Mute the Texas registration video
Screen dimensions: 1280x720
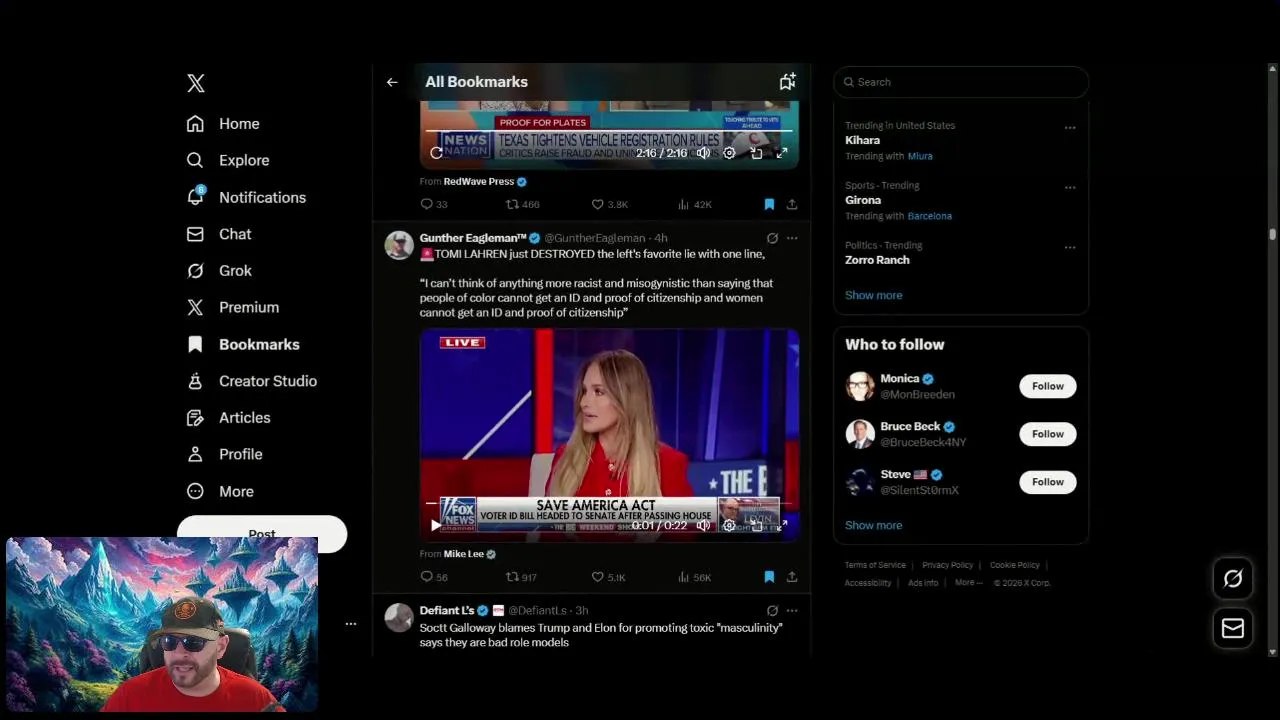point(703,153)
